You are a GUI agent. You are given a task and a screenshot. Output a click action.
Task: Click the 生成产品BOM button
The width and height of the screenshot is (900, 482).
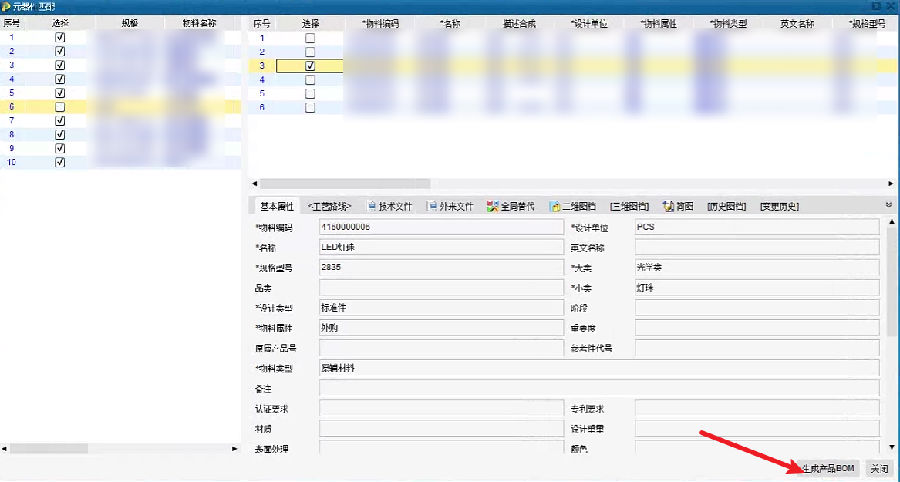[828, 468]
